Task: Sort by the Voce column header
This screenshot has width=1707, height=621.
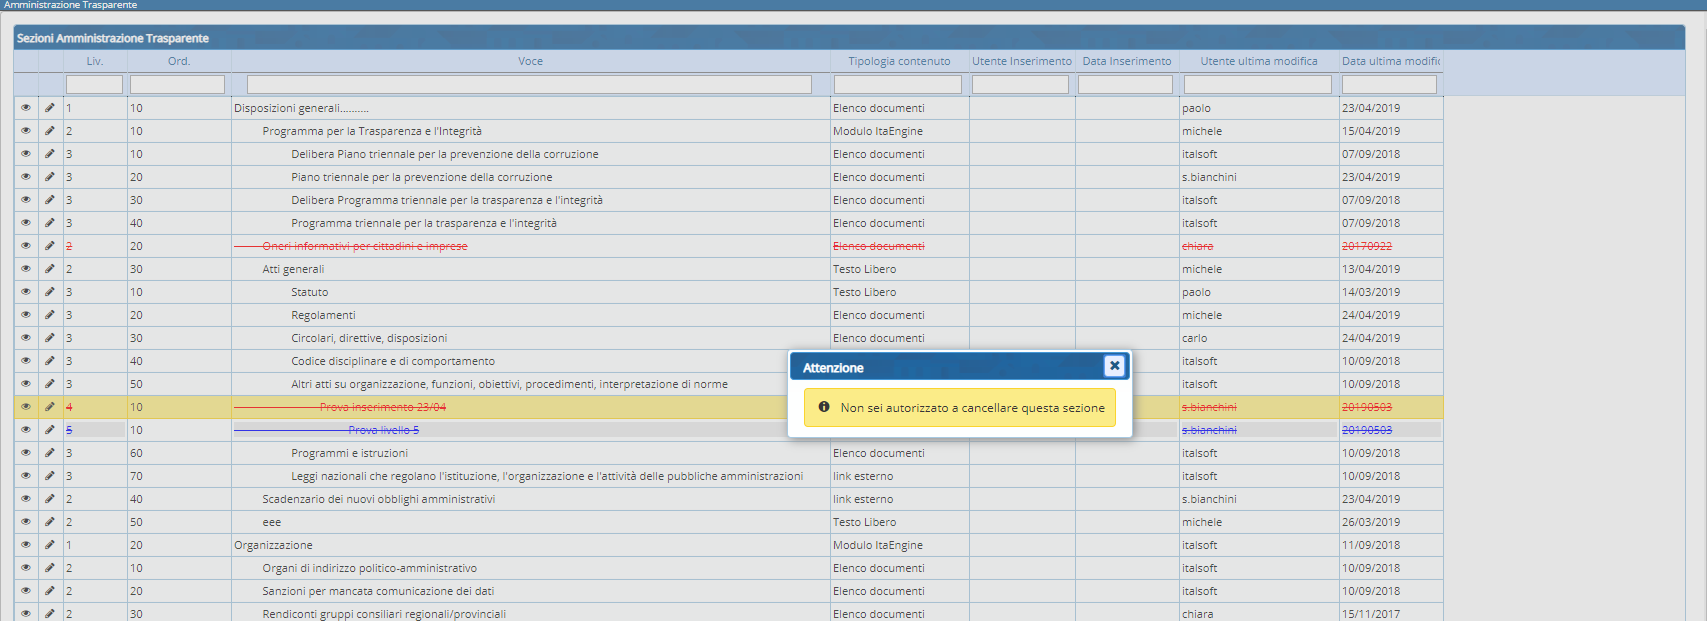Action: click(x=530, y=61)
